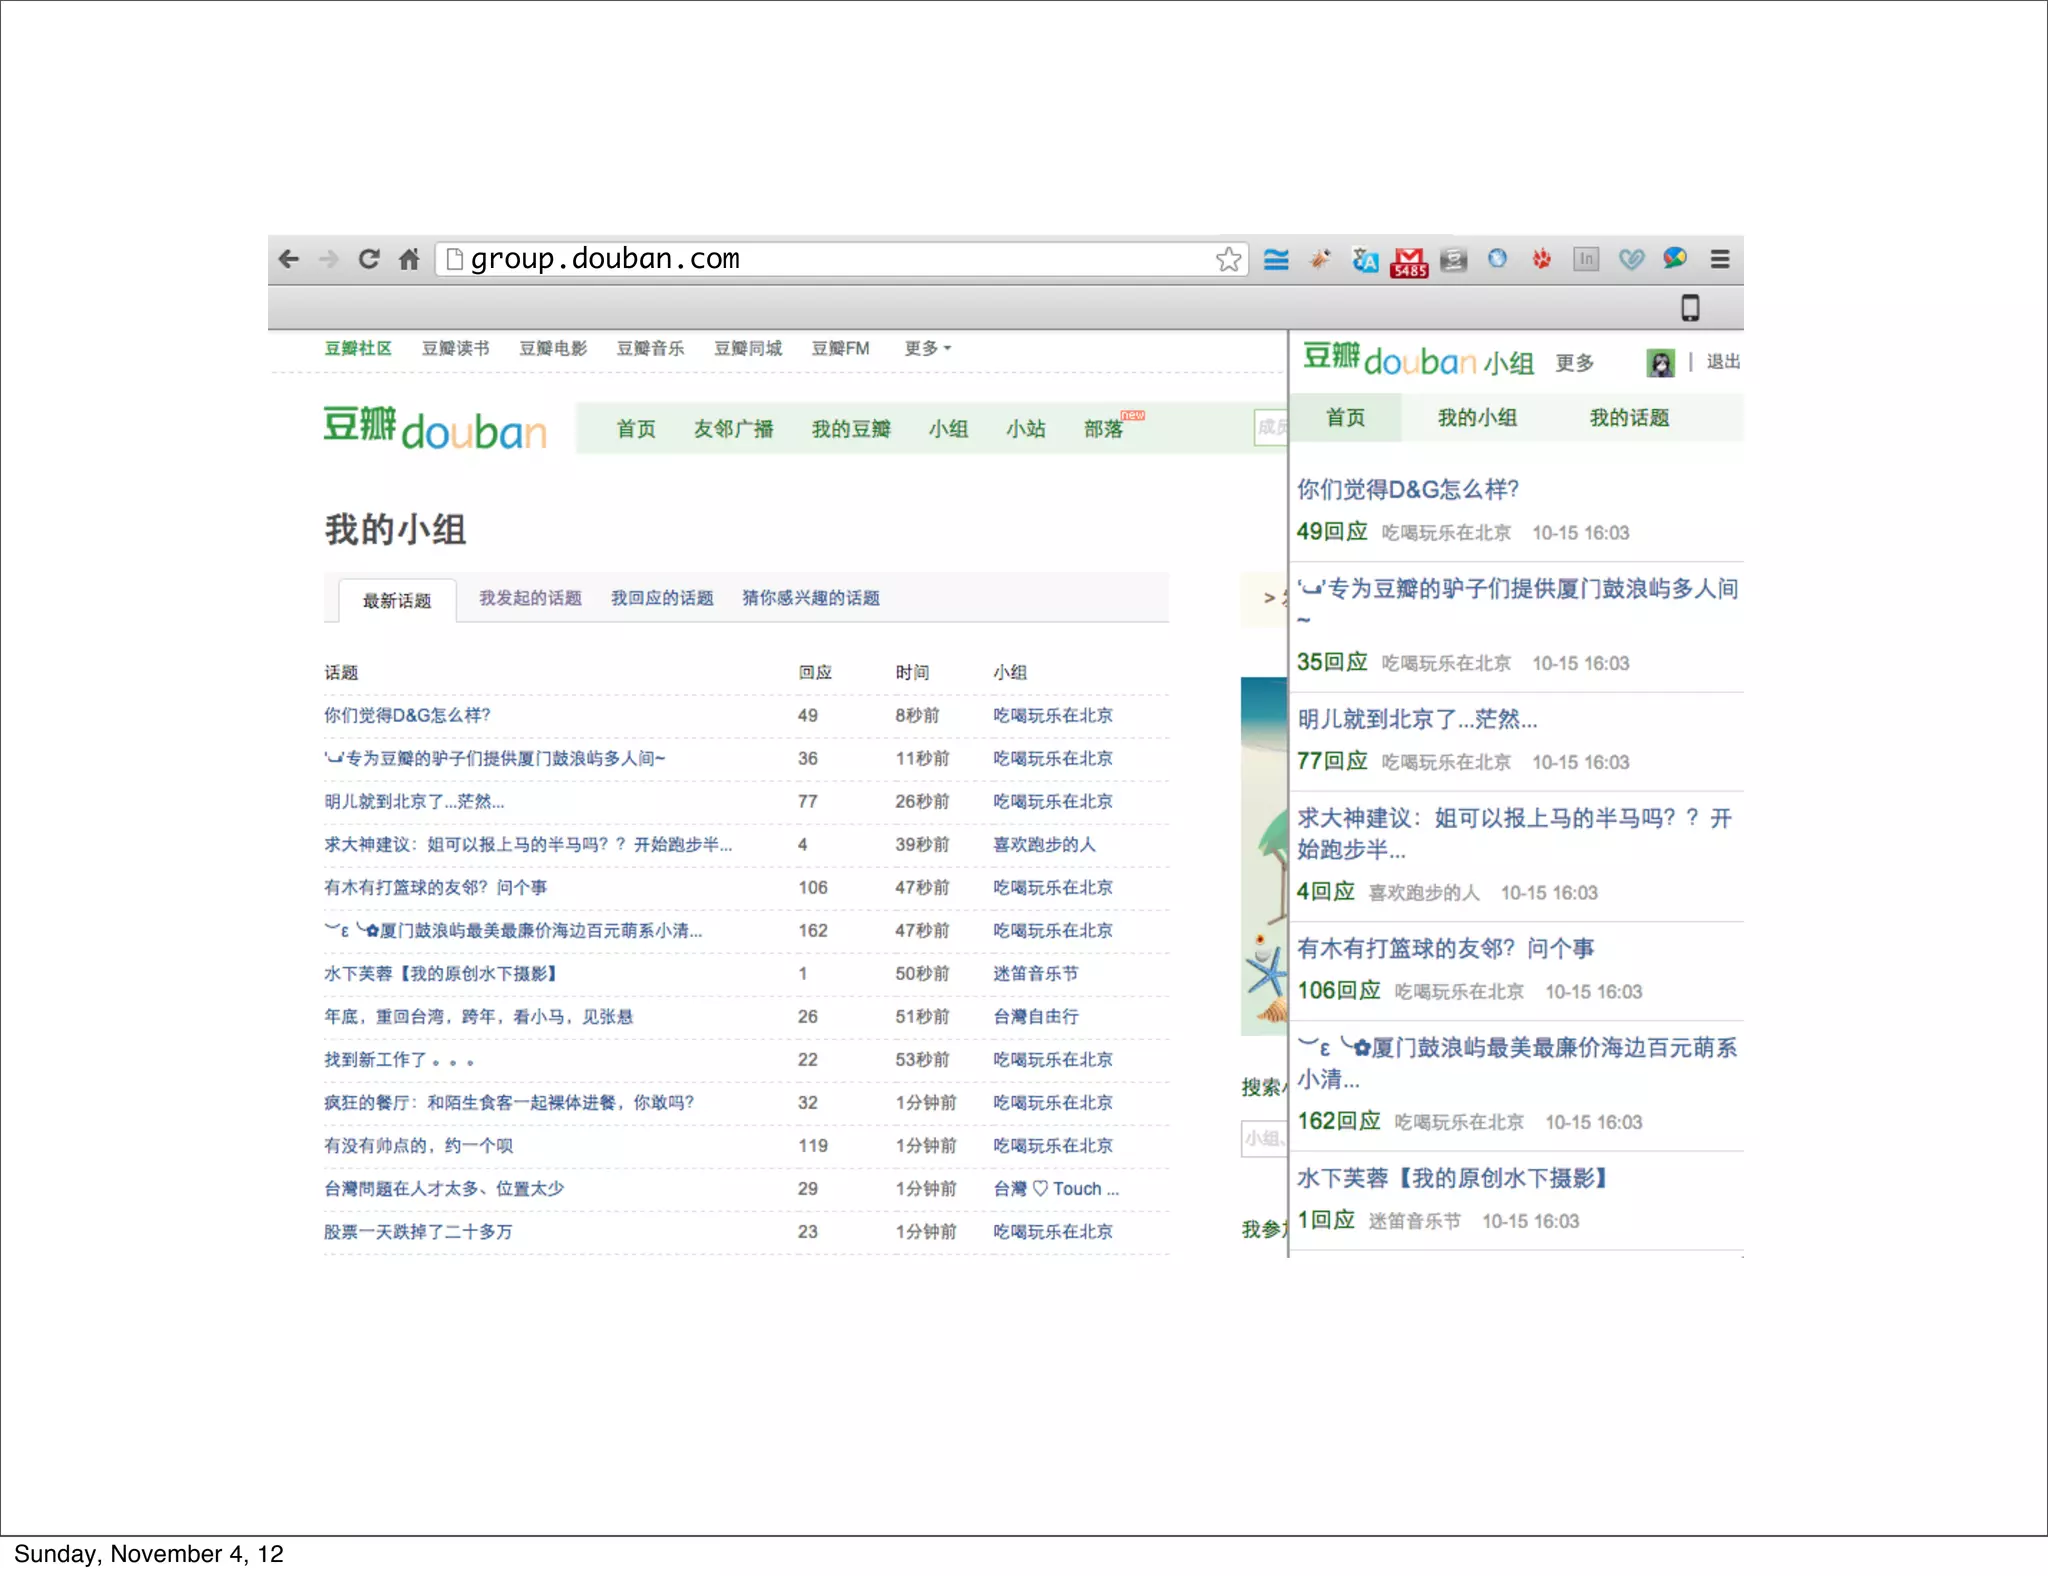Screen dimensions: 2048x1576
Task: Go to the browser home icon
Action: tap(409, 259)
